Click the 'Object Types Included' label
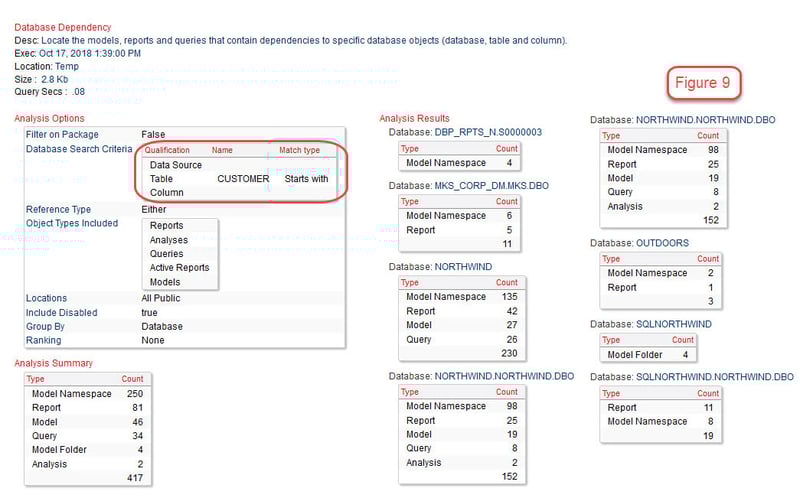Viewport: 800px width, 498px height. (72, 223)
